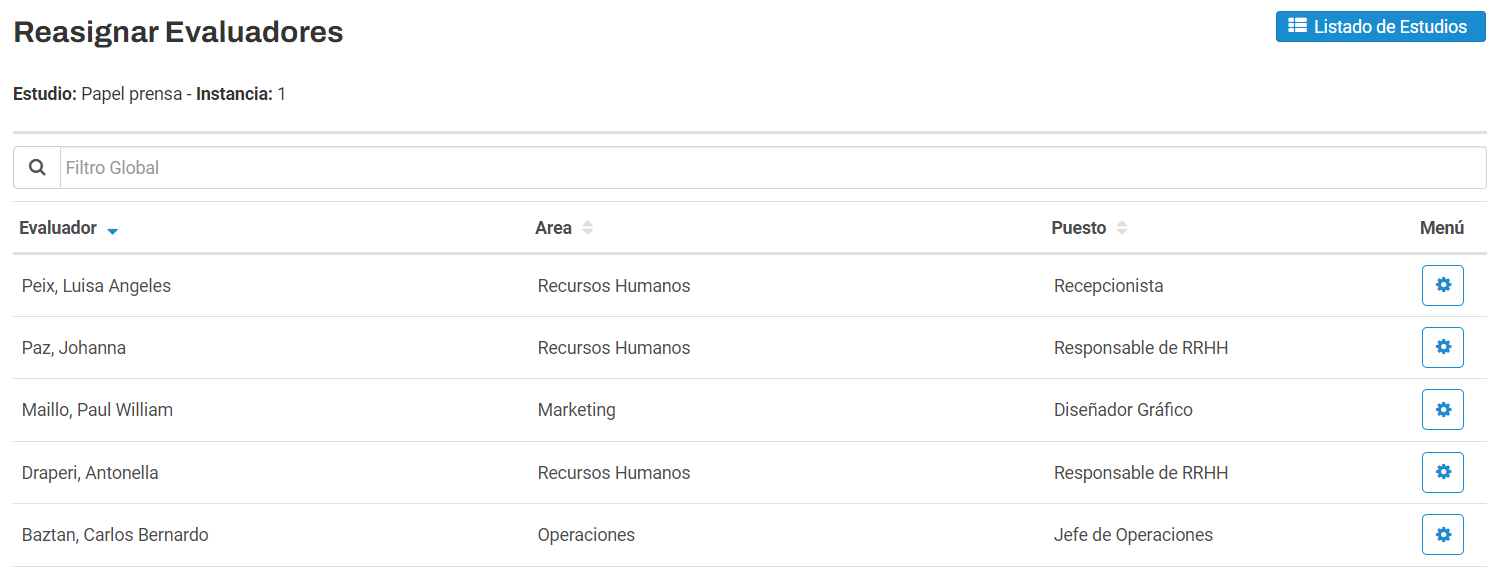This screenshot has width=1497, height=571.
Task: Open gear menu for Maillo, Paul William
Action: pos(1442,409)
